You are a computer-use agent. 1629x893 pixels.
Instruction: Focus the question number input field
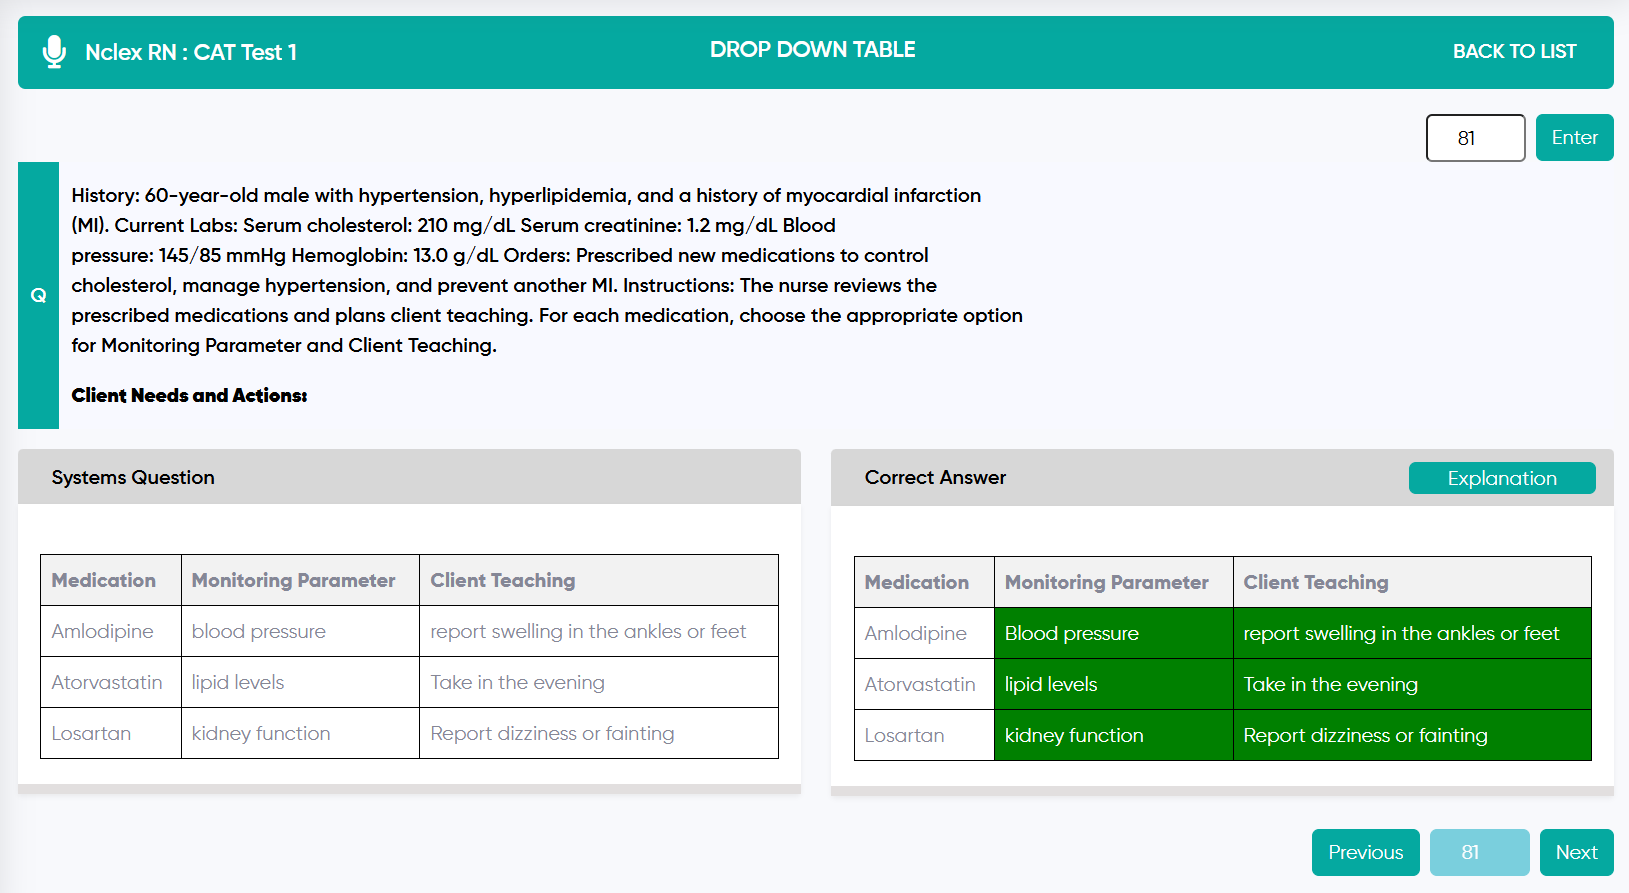pos(1475,138)
